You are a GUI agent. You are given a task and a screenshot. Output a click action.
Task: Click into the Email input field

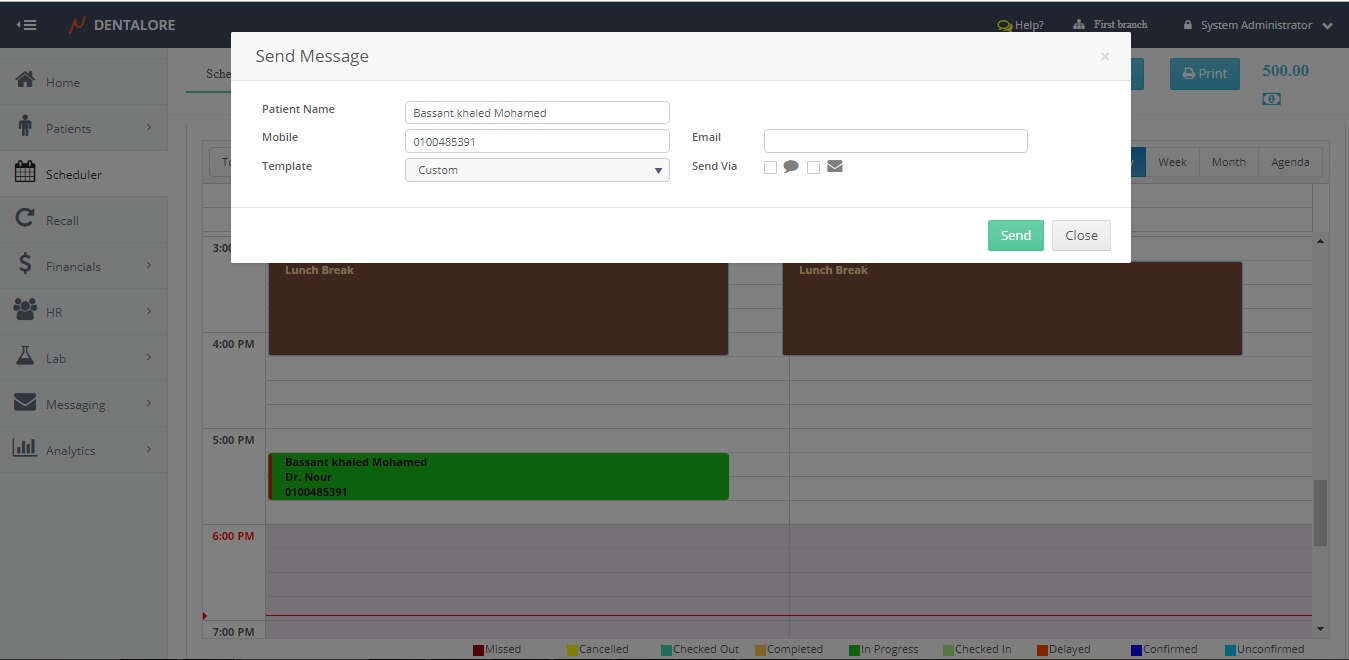click(895, 141)
